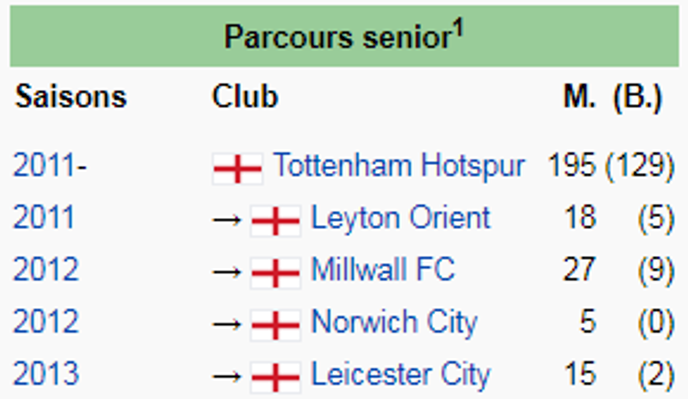
Task: Open the Millwall FC link
Action: pos(383,269)
